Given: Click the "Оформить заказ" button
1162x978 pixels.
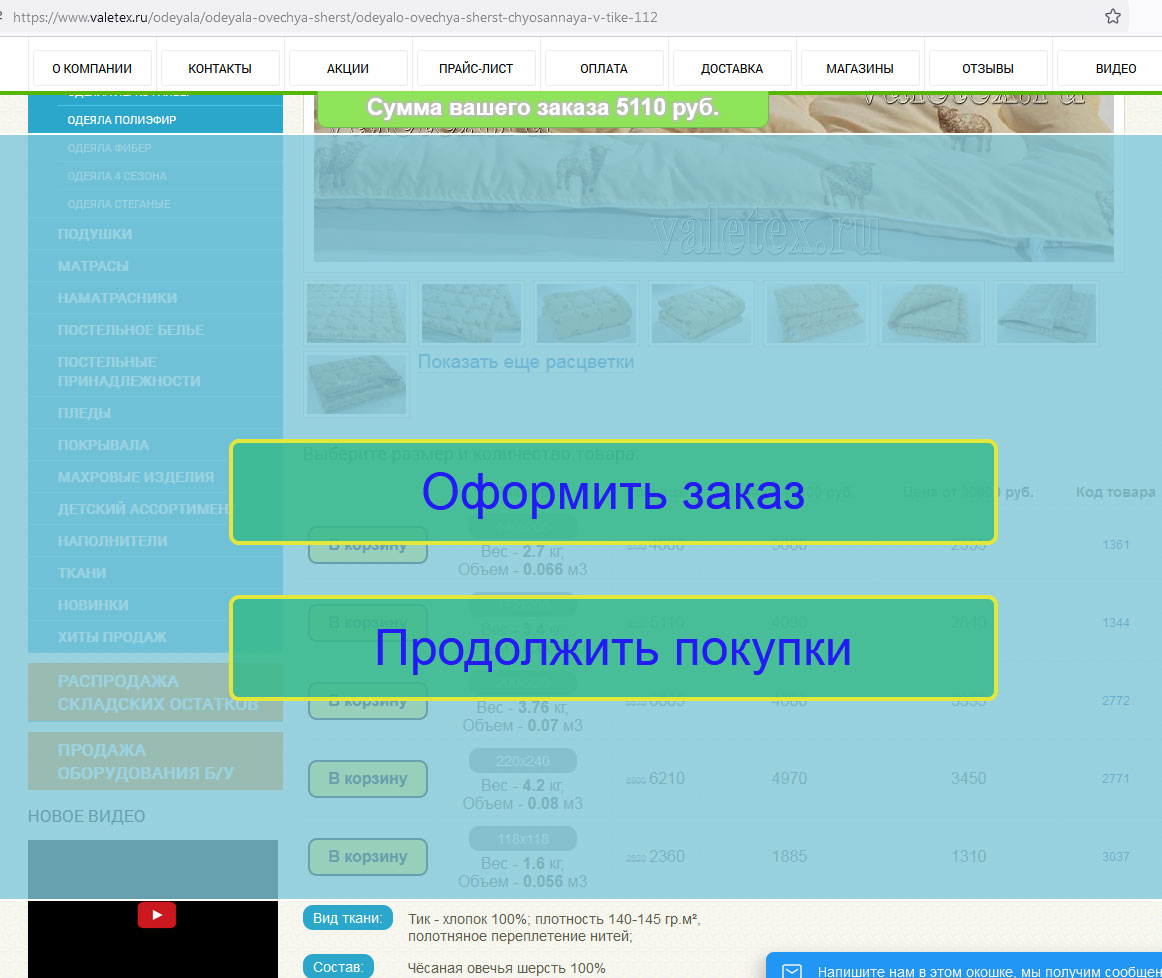Looking at the screenshot, I should [x=613, y=491].
